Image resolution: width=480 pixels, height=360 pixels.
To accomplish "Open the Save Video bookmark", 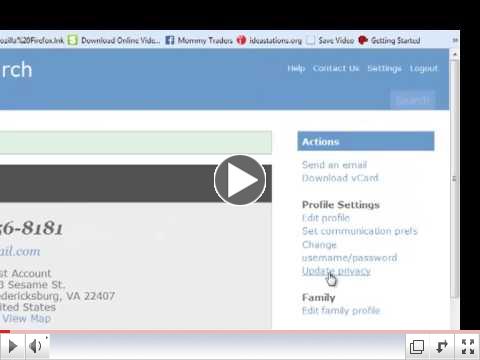I will tap(330, 41).
